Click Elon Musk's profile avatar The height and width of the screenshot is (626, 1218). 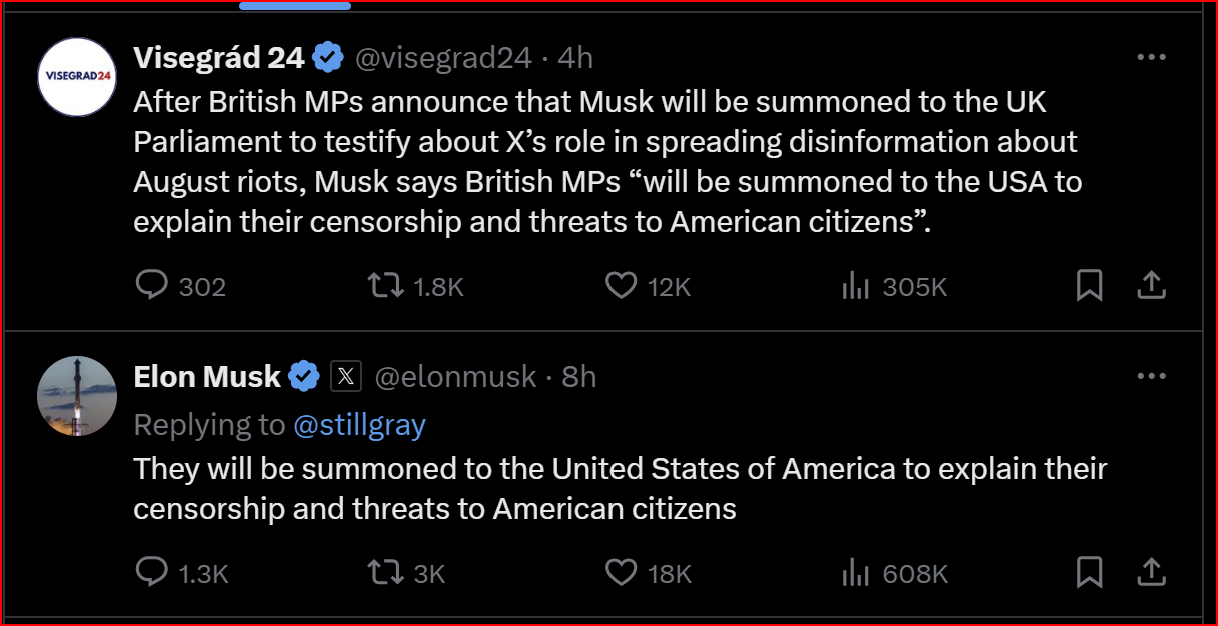pyautogui.click(x=77, y=396)
